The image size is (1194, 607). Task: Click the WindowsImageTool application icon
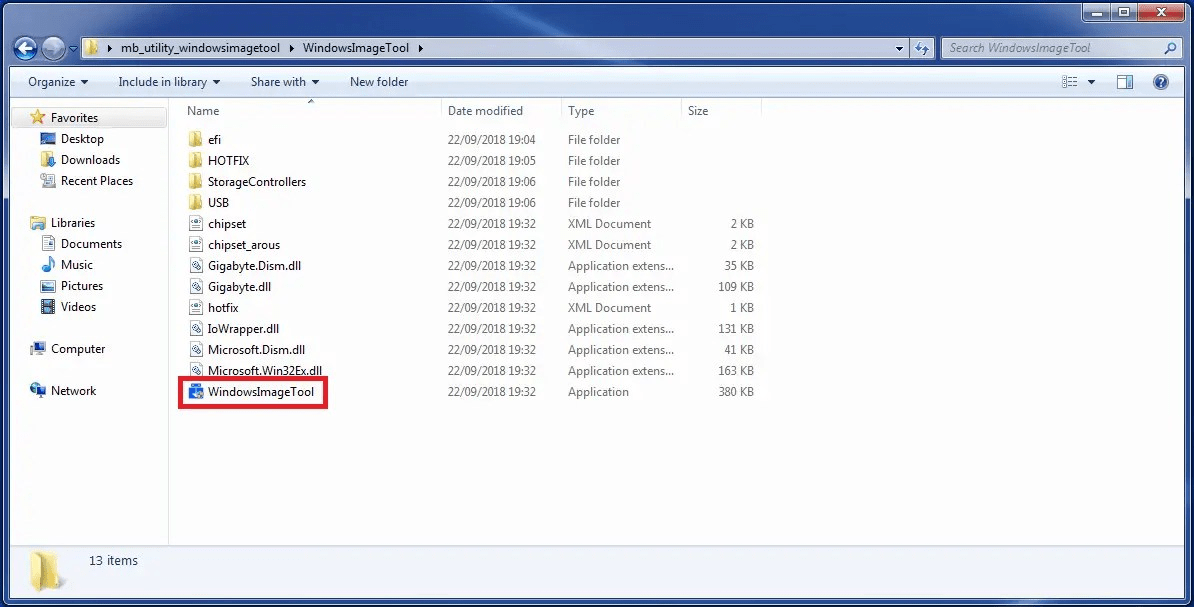coord(195,392)
